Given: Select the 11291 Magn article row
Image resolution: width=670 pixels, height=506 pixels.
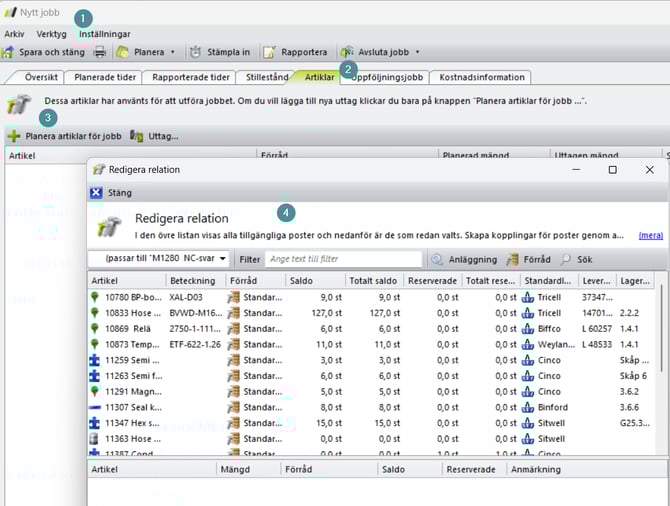Looking at the screenshot, I should coord(371,392).
